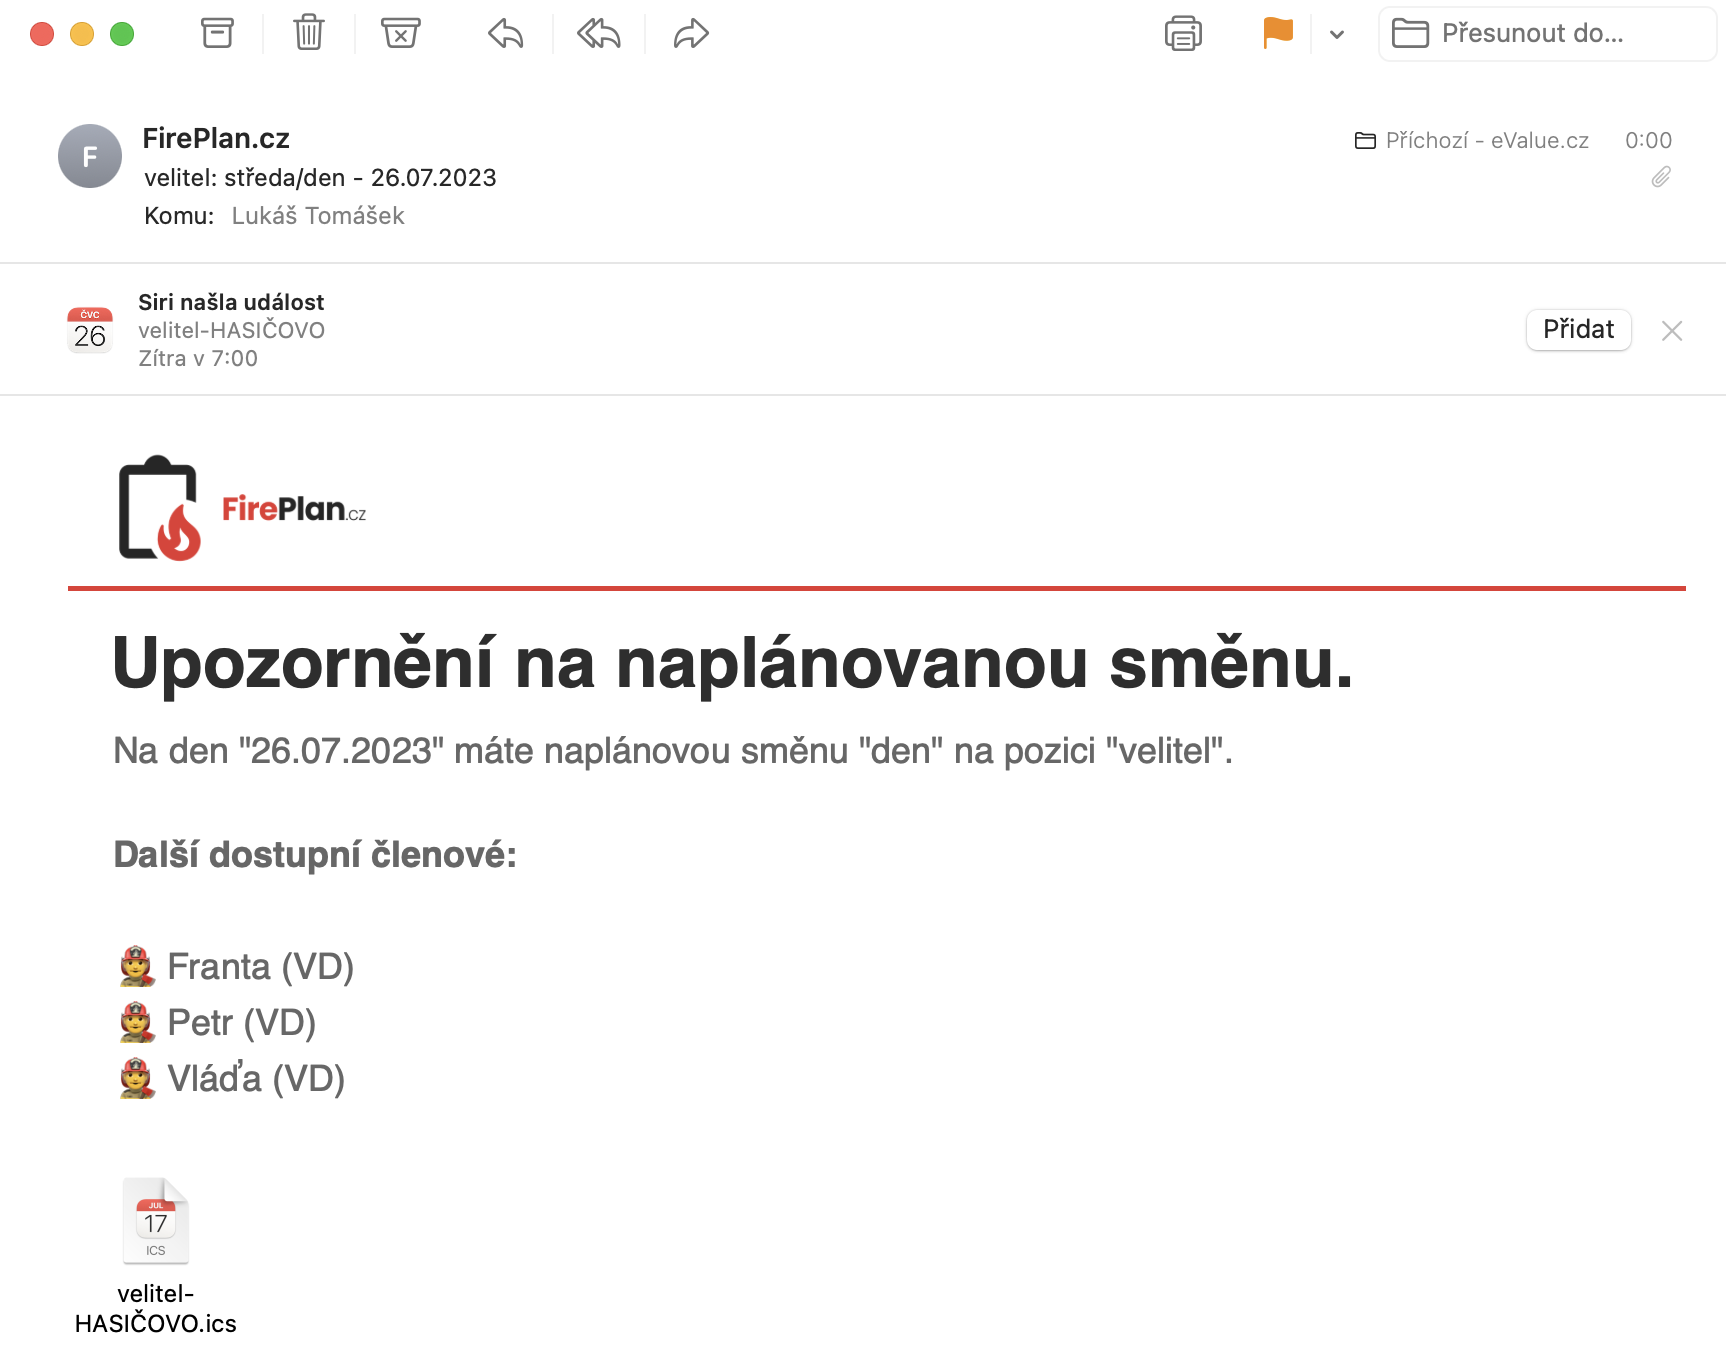This screenshot has width=1726, height=1368.
Task: Forward this email
Action: click(x=691, y=34)
